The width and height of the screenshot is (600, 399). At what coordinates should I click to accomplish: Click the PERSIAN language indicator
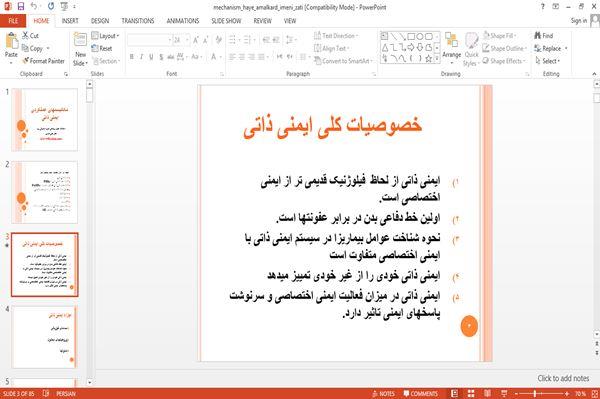click(66, 393)
